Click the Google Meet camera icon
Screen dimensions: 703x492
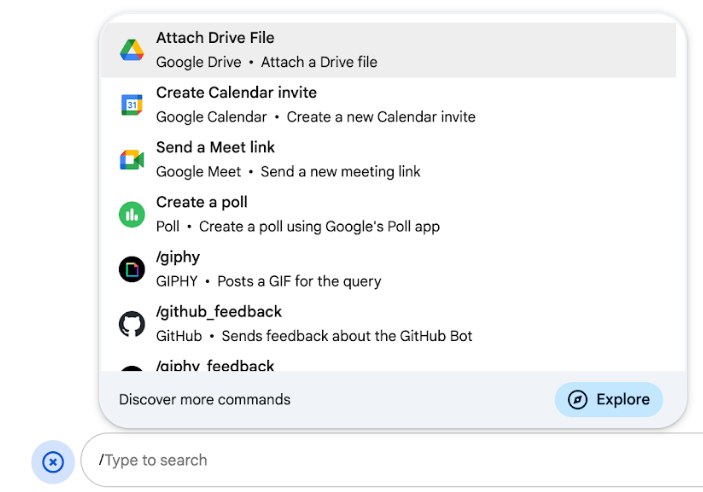[132, 160]
